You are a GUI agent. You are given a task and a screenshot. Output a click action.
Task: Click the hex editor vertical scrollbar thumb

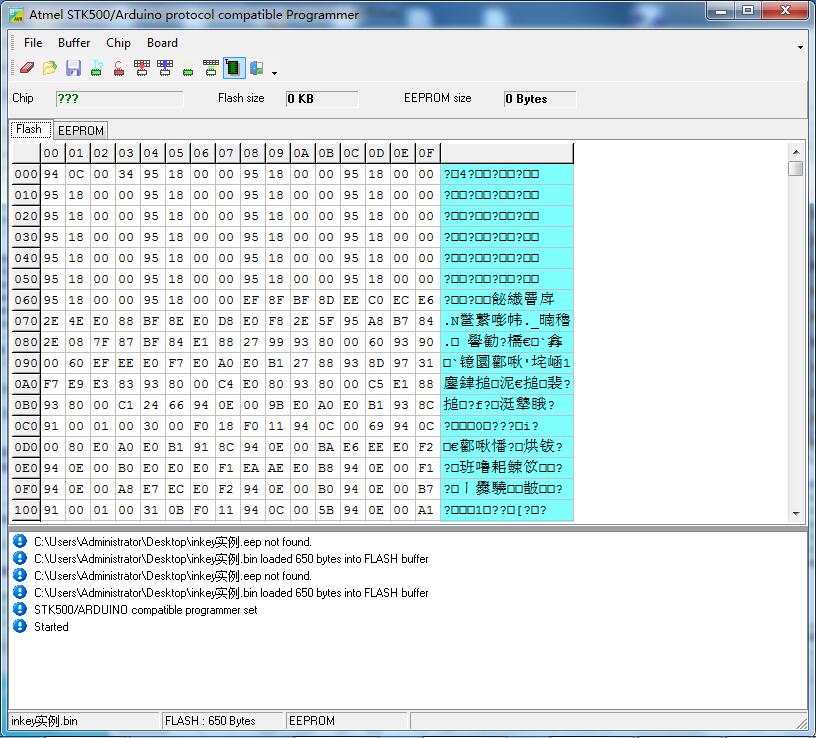tap(796, 169)
